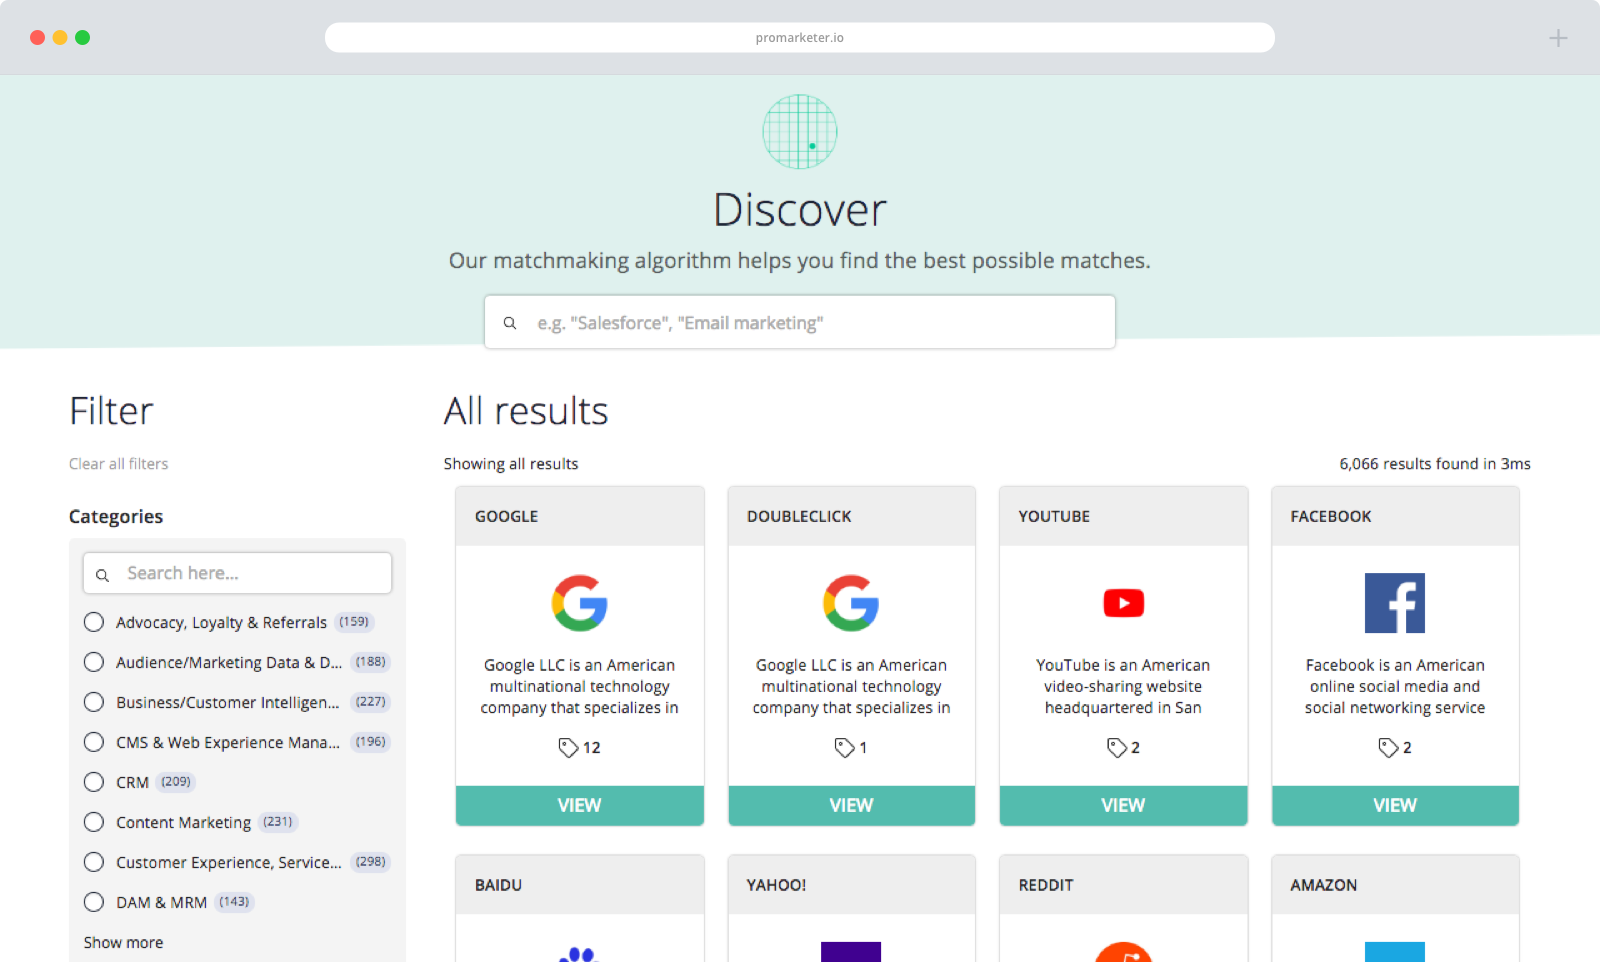Select Audience/Marketing Data category radio
Viewport: 1600px width, 962px height.
(94, 662)
